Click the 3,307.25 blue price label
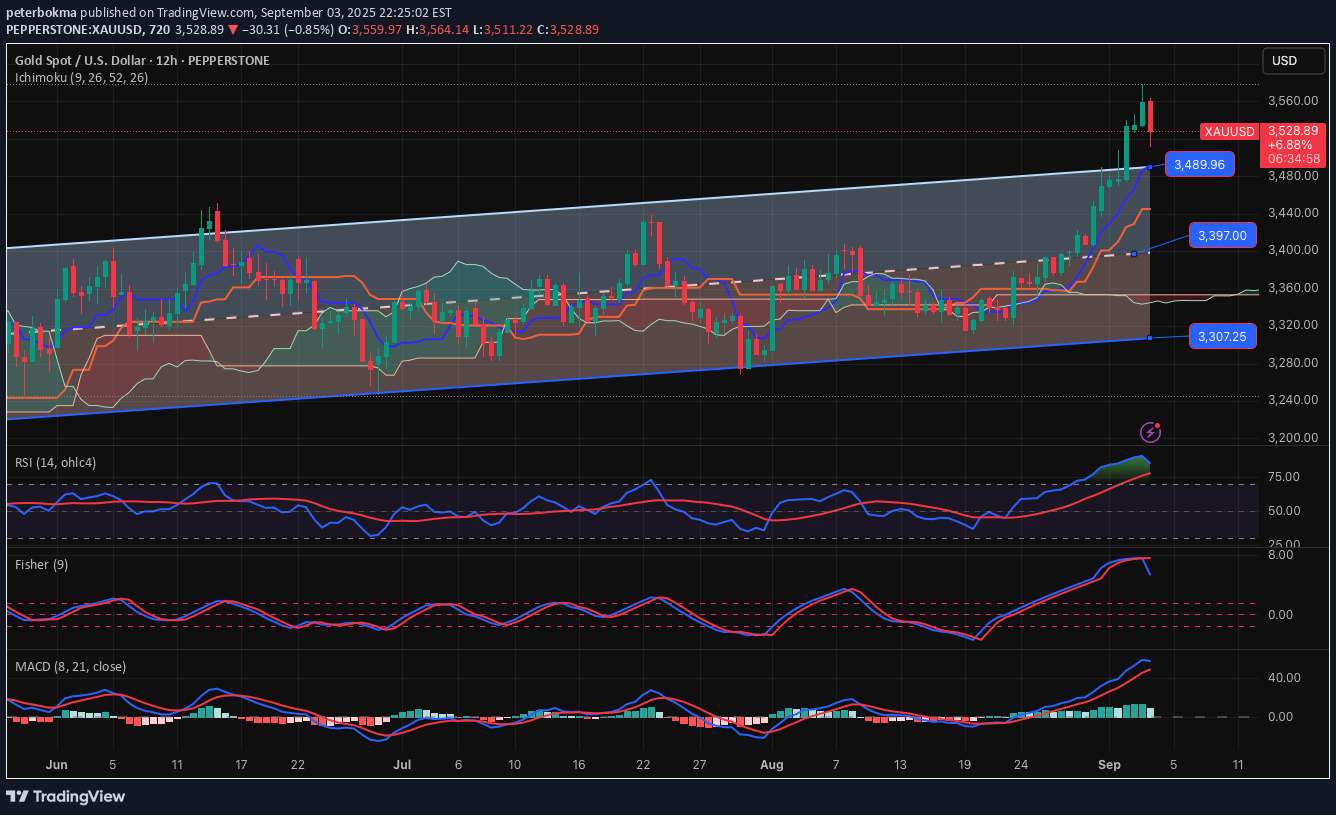 point(1224,337)
